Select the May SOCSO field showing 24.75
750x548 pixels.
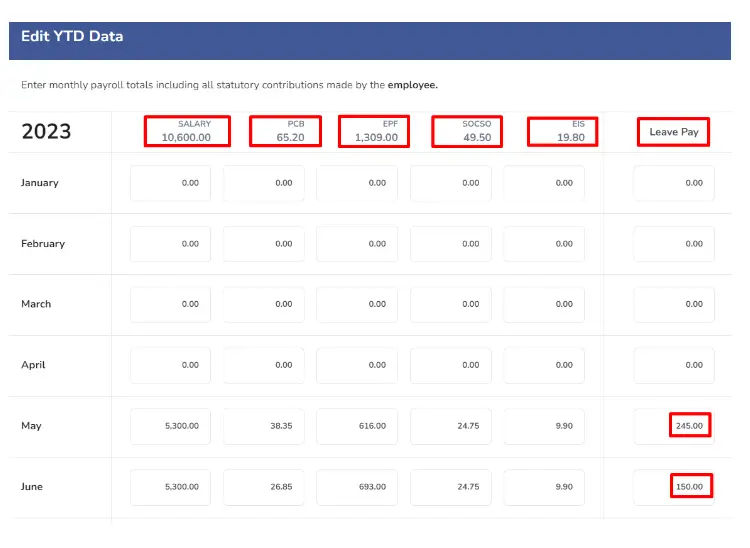pos(451,426)
